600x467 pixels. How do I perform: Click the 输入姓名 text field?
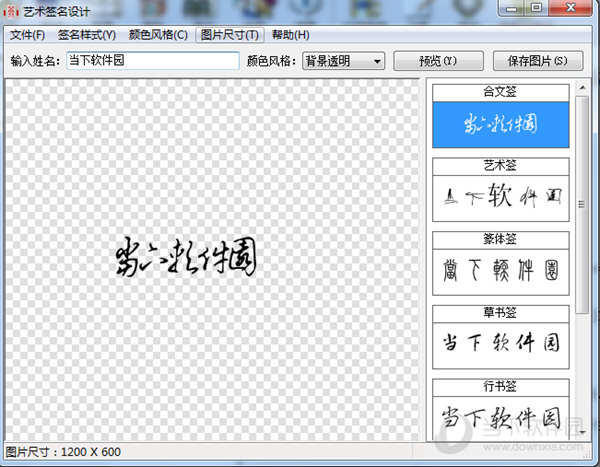(x=152, y=60)
